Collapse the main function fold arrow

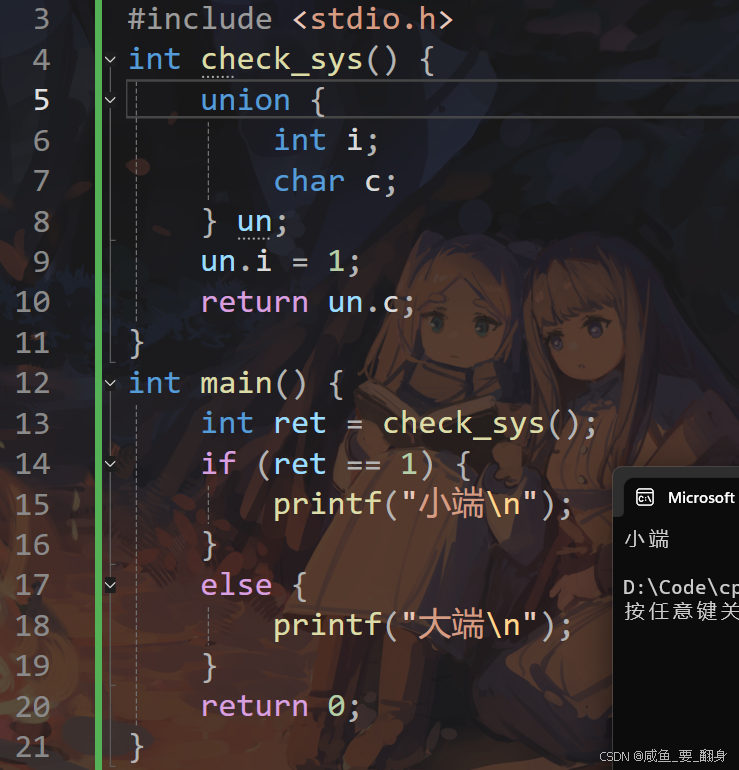click(x=110, y=383)
